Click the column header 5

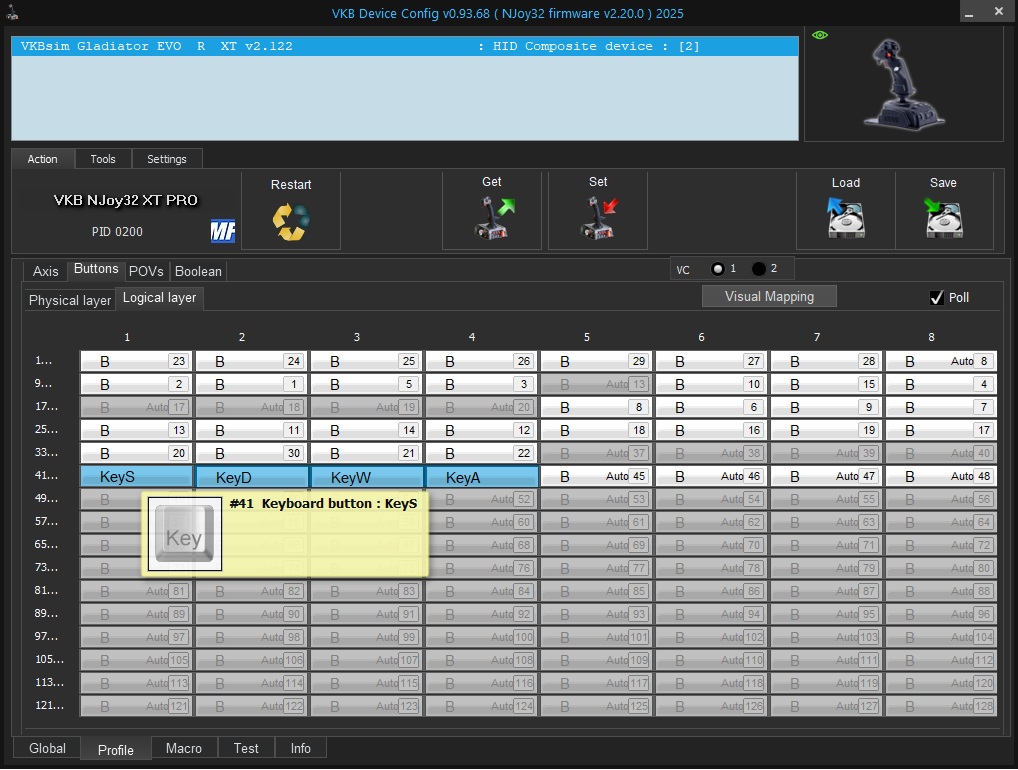coord(586,337)
